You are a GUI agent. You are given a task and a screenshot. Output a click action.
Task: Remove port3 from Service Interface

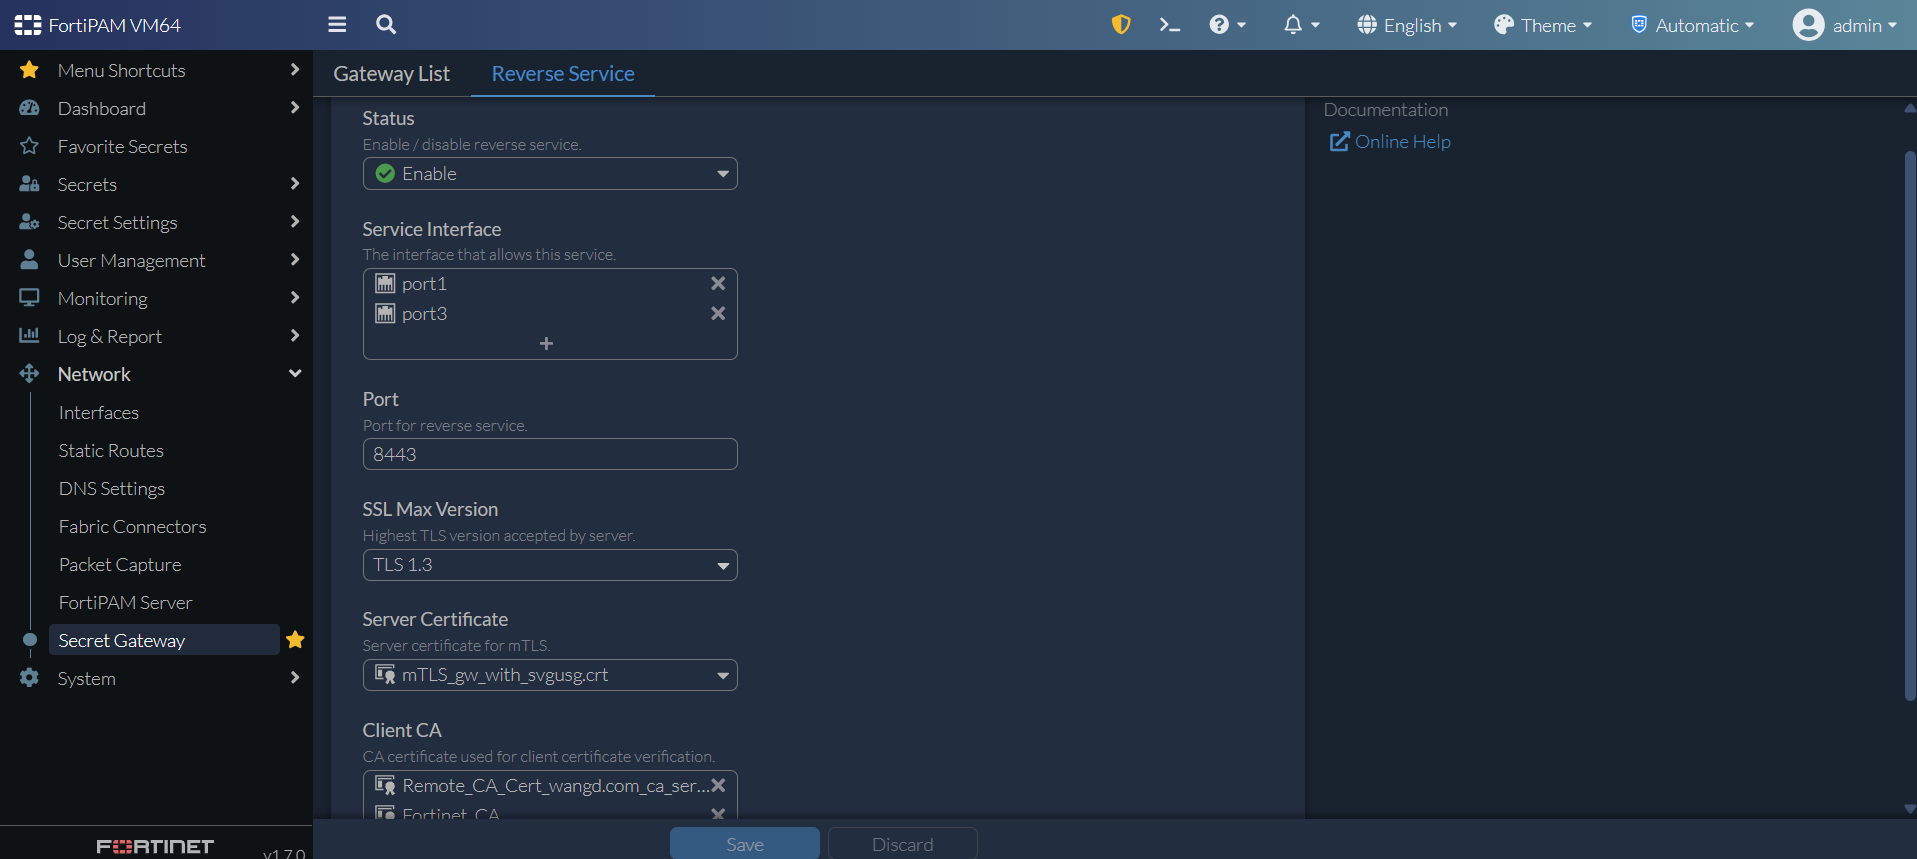(x=718, y=314)
